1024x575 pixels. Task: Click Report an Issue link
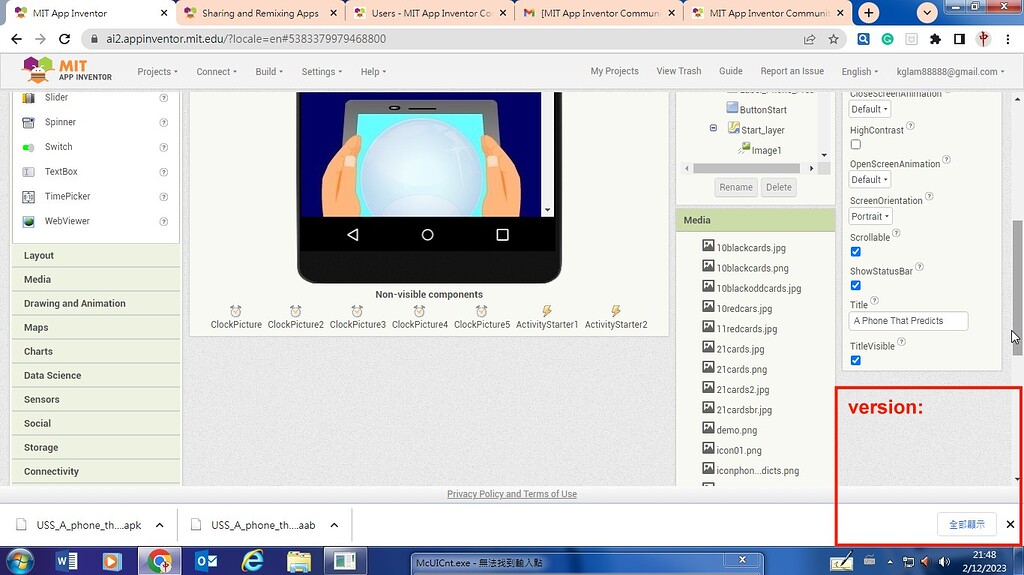792,71
